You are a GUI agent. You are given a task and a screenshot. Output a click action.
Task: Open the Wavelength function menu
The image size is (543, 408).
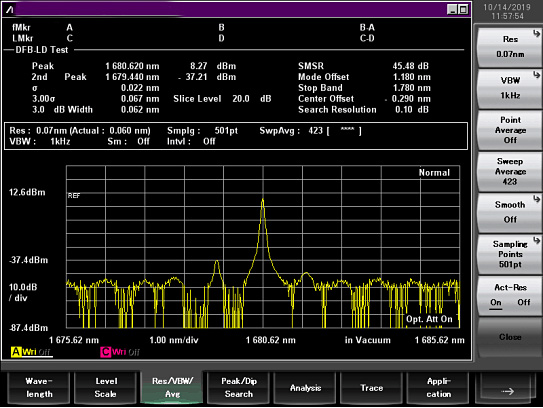click(39, 388)
